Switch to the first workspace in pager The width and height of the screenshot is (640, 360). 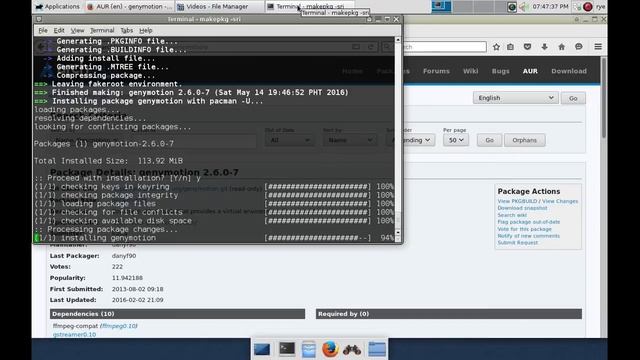442,7
